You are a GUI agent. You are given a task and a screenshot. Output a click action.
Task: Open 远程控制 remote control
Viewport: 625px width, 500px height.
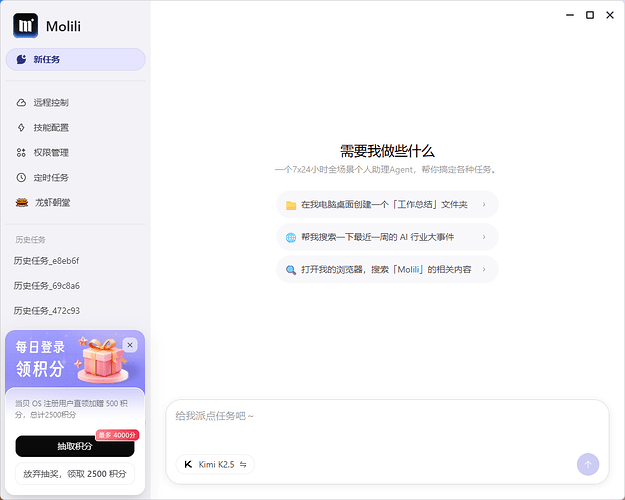(76, 102)
